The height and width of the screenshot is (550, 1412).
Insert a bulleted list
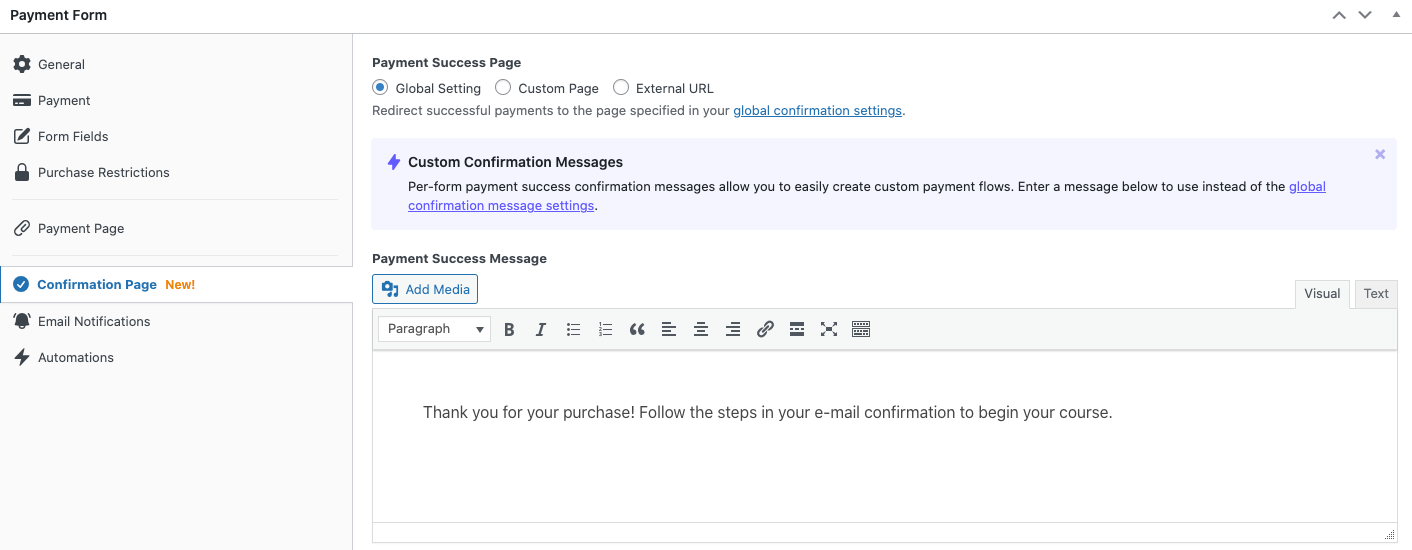[x=573, y=329]
